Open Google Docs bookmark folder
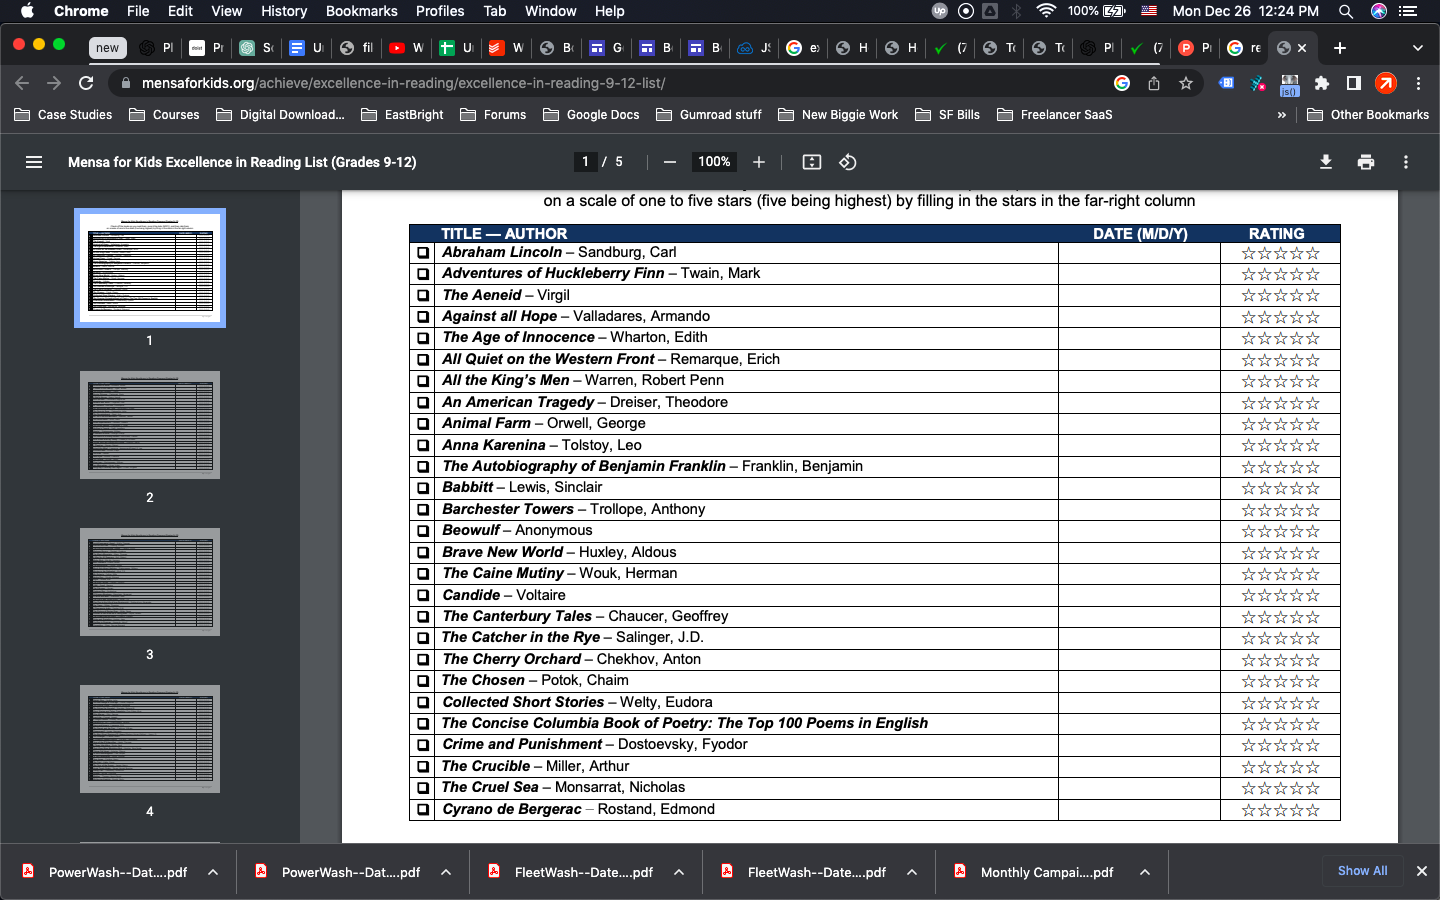This screenshot has height=900, width=1440. (591, 115)
